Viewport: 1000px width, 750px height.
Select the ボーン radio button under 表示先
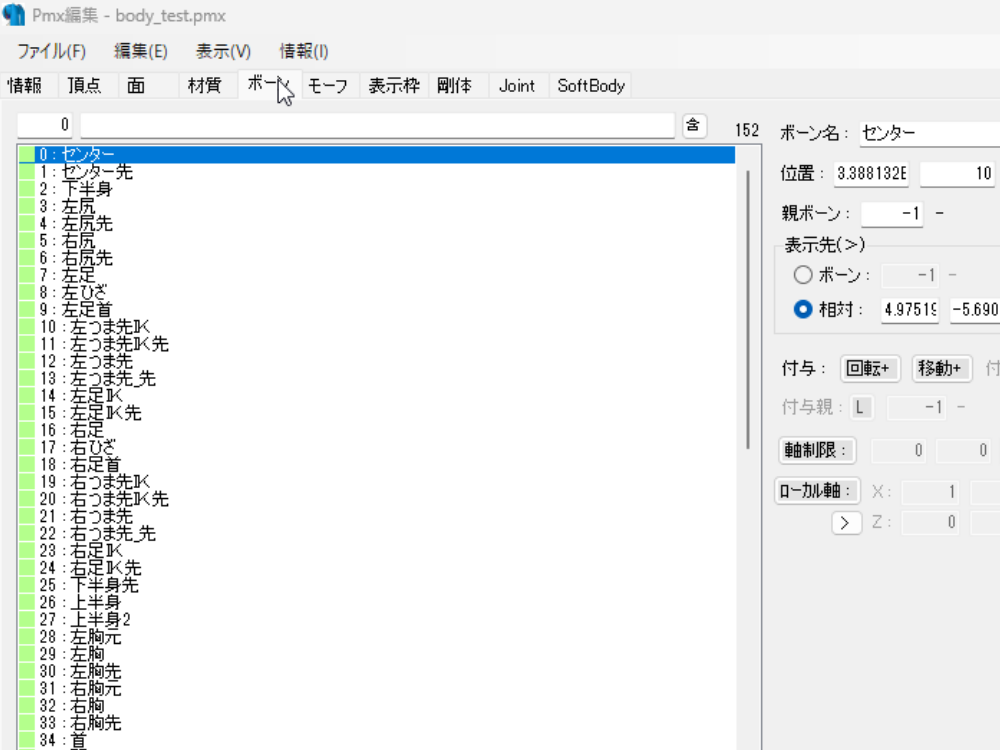[x=802, y=275]
